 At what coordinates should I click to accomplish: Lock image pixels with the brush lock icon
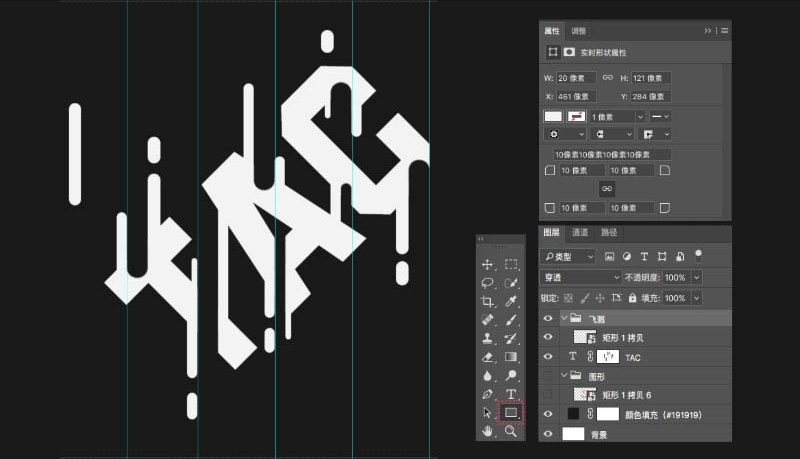pyautogui.click(x=585, y=298)
